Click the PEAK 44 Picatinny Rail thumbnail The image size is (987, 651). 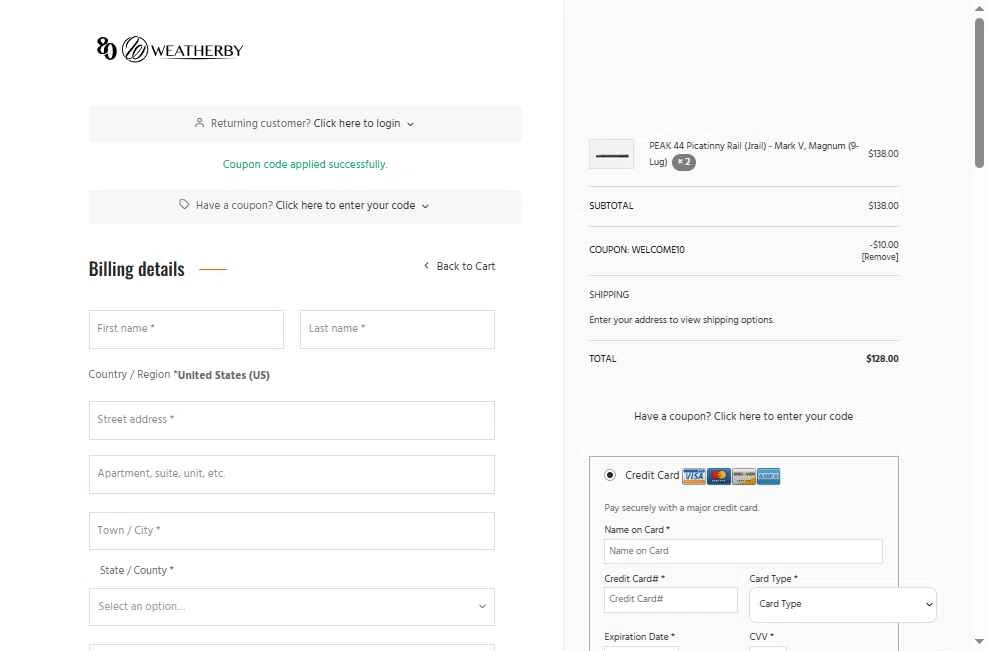click(611, 154)
